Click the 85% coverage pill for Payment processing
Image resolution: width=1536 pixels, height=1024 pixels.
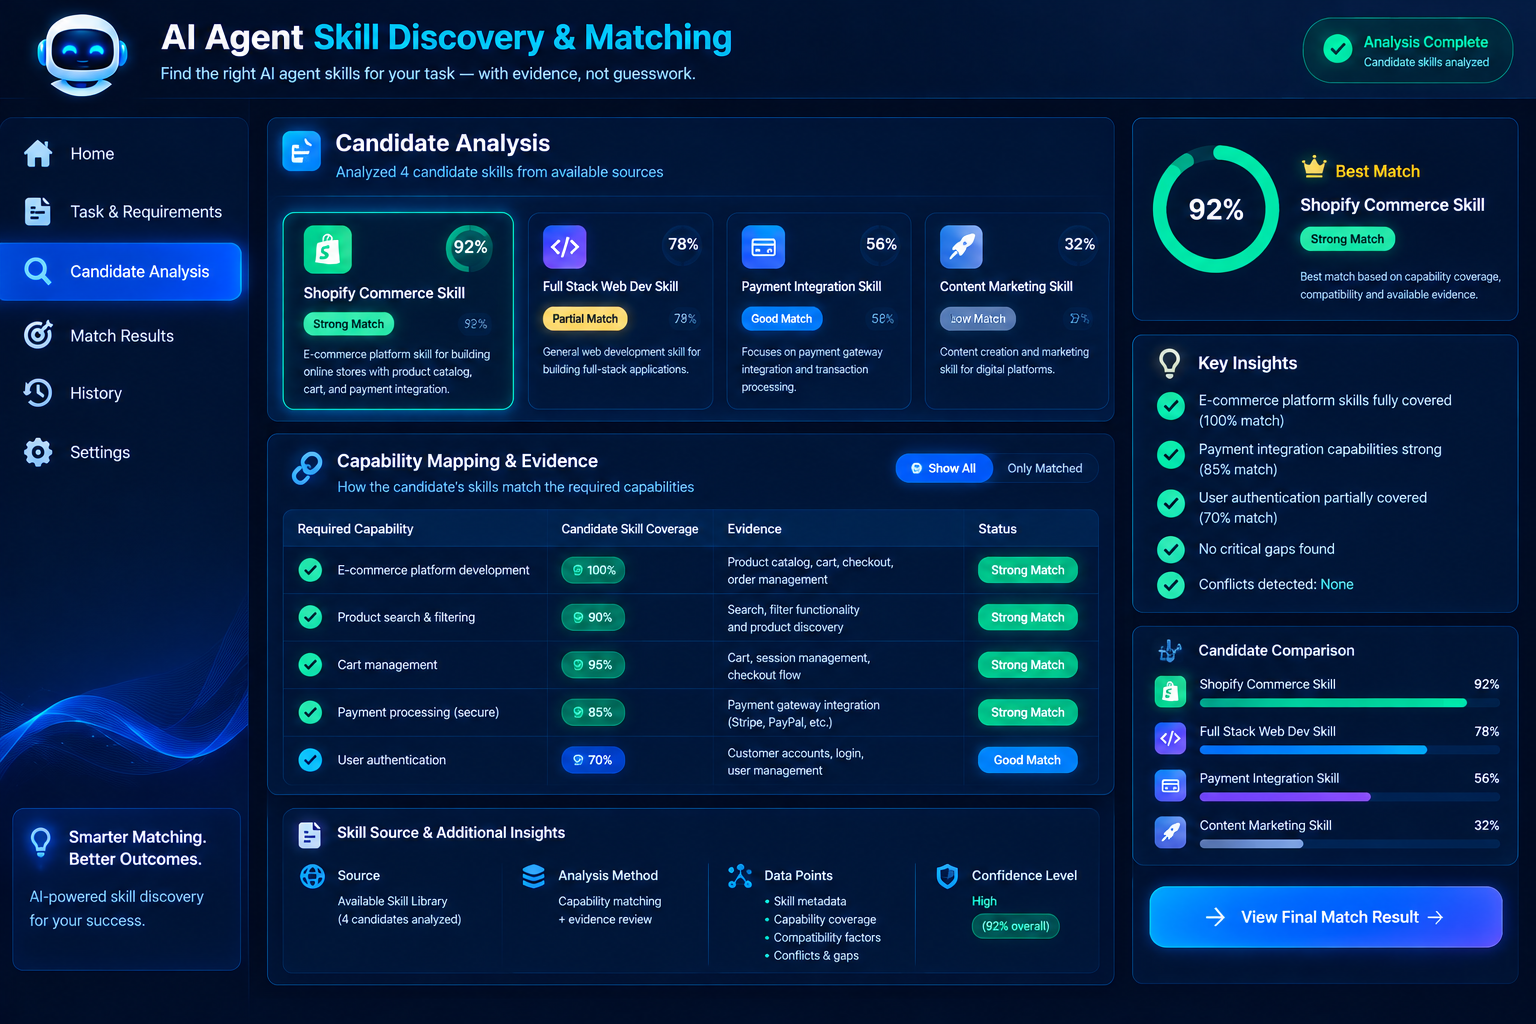[593, 712]
